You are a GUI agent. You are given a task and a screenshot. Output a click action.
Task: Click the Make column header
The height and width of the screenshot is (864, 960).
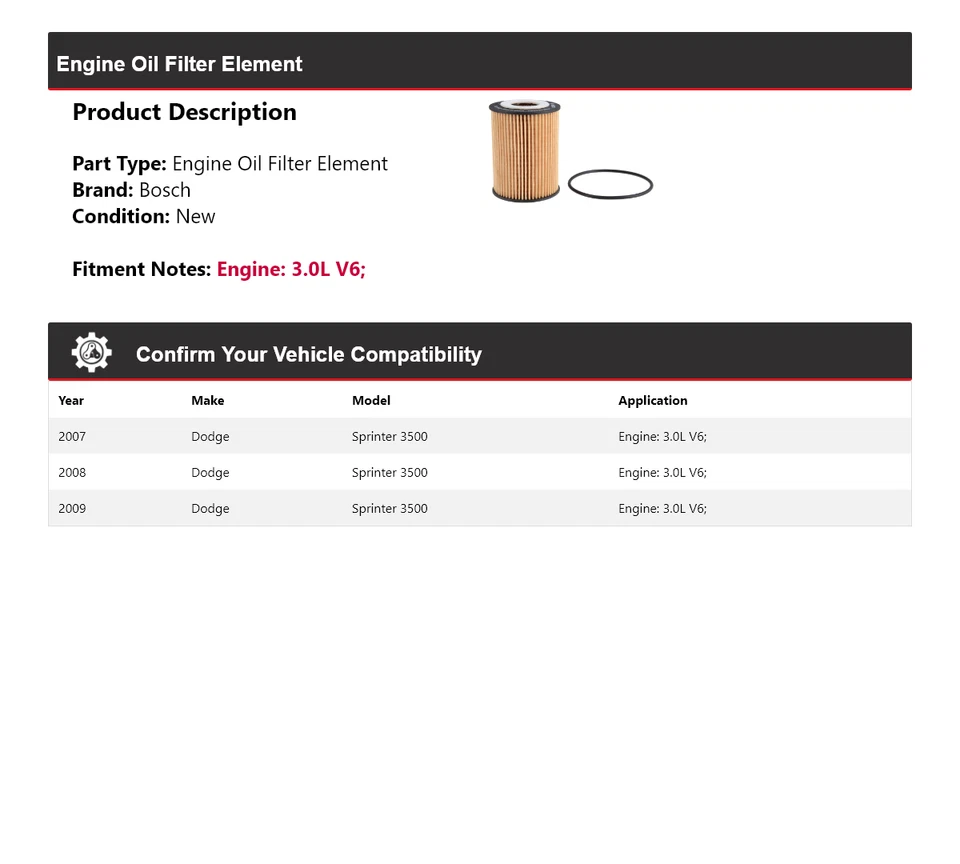click(x=208, y=400)
